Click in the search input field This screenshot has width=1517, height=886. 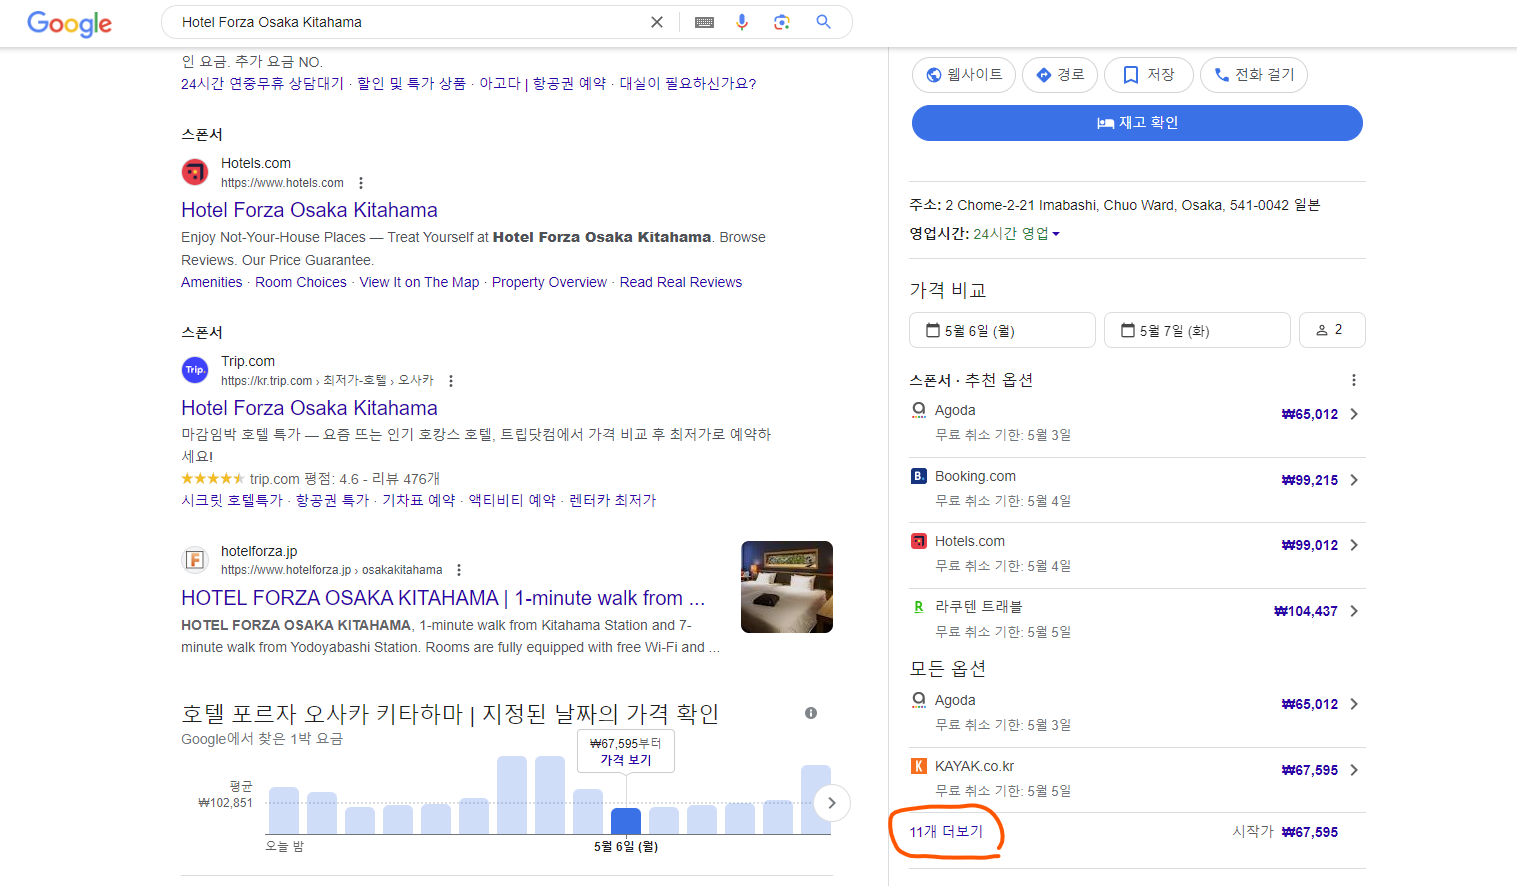coord(410,22)
